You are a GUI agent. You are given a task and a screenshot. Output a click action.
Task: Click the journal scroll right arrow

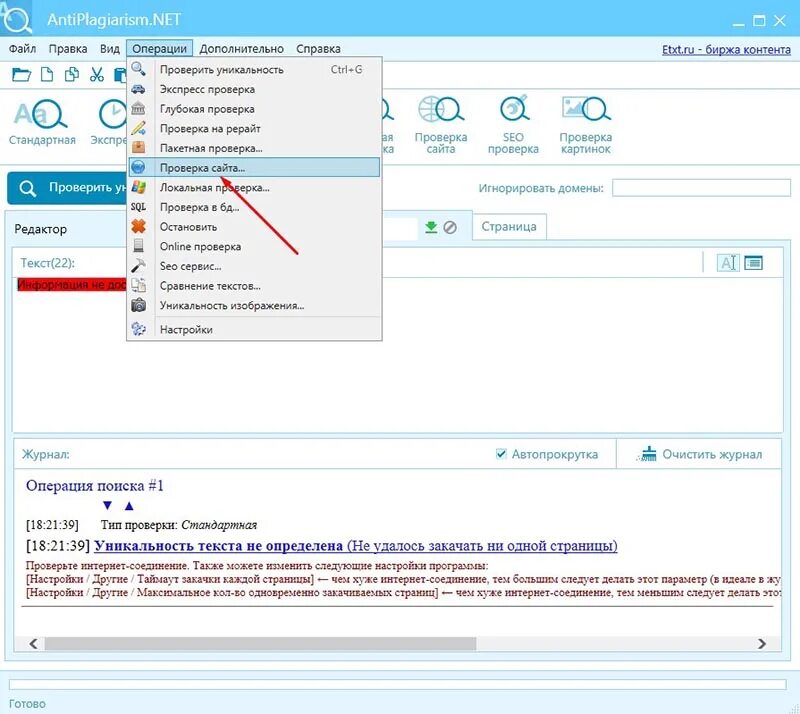coord(762,644)
